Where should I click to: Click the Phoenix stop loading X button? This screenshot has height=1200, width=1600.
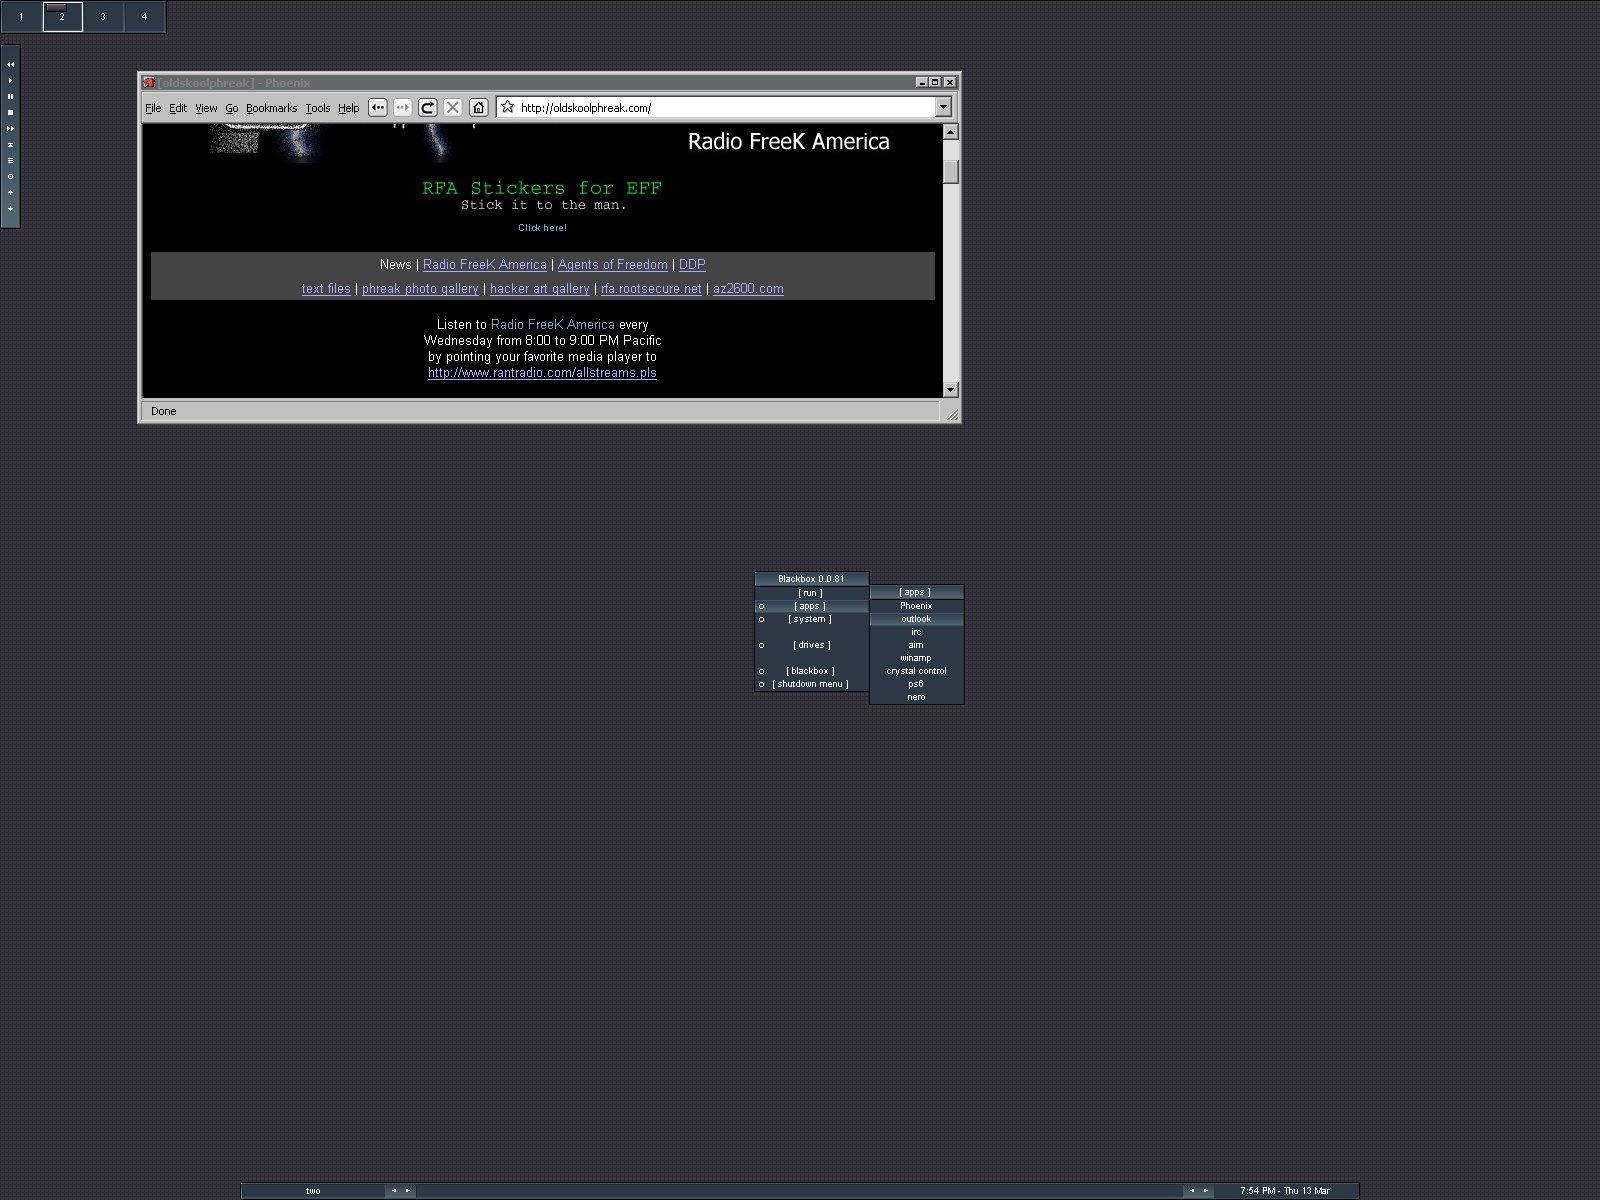(x=452, y=107)
